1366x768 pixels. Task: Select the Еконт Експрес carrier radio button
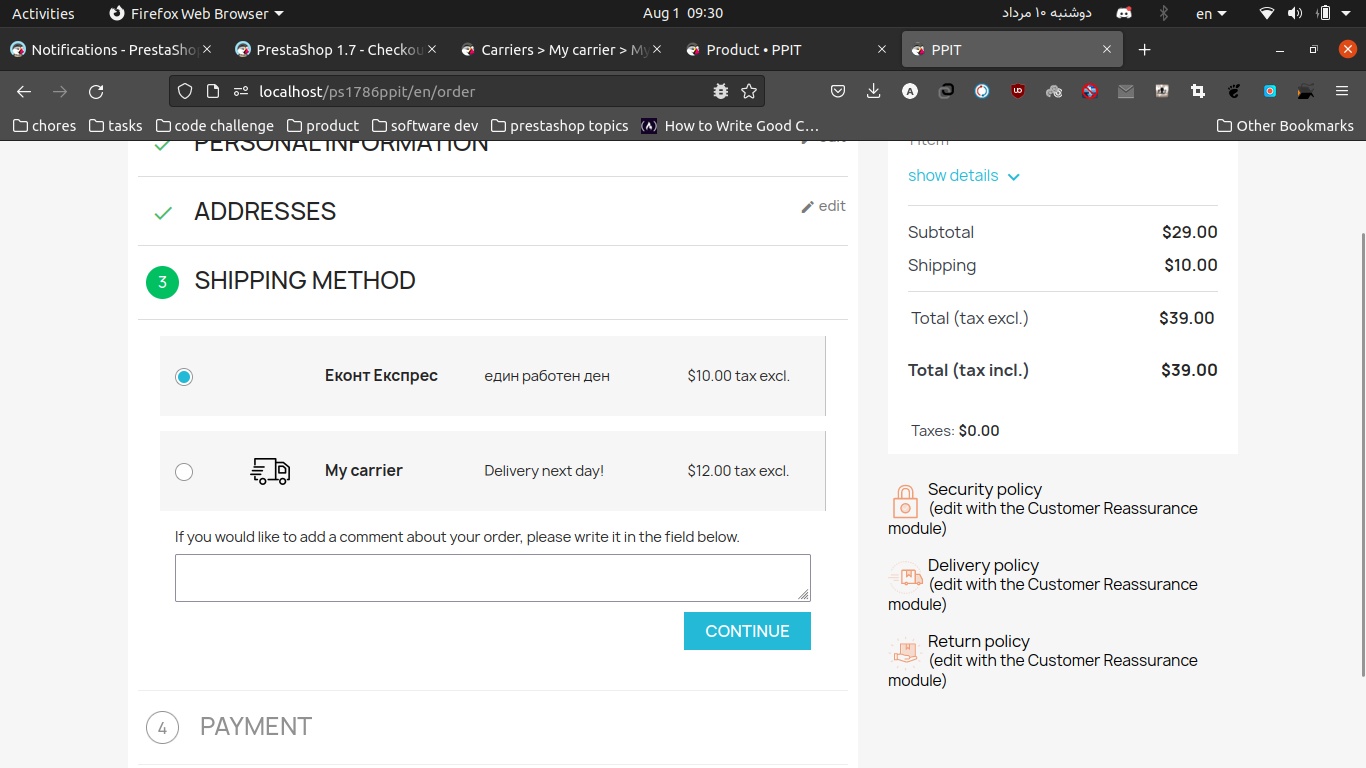click(184, 377)
